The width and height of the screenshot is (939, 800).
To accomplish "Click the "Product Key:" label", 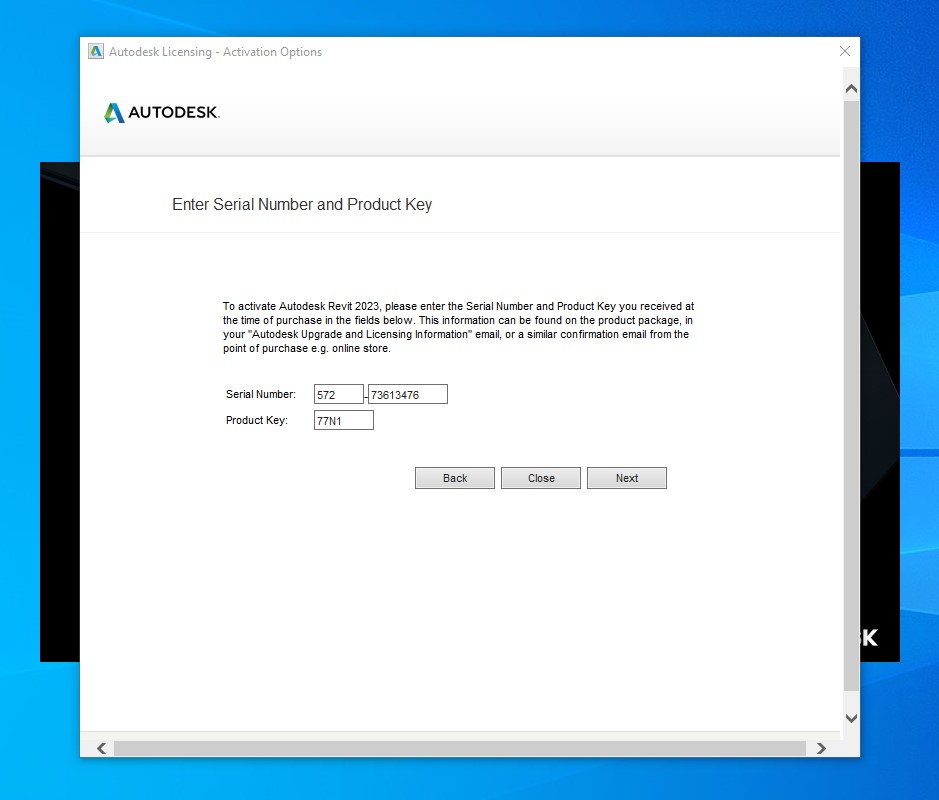I will click(257, 420).
